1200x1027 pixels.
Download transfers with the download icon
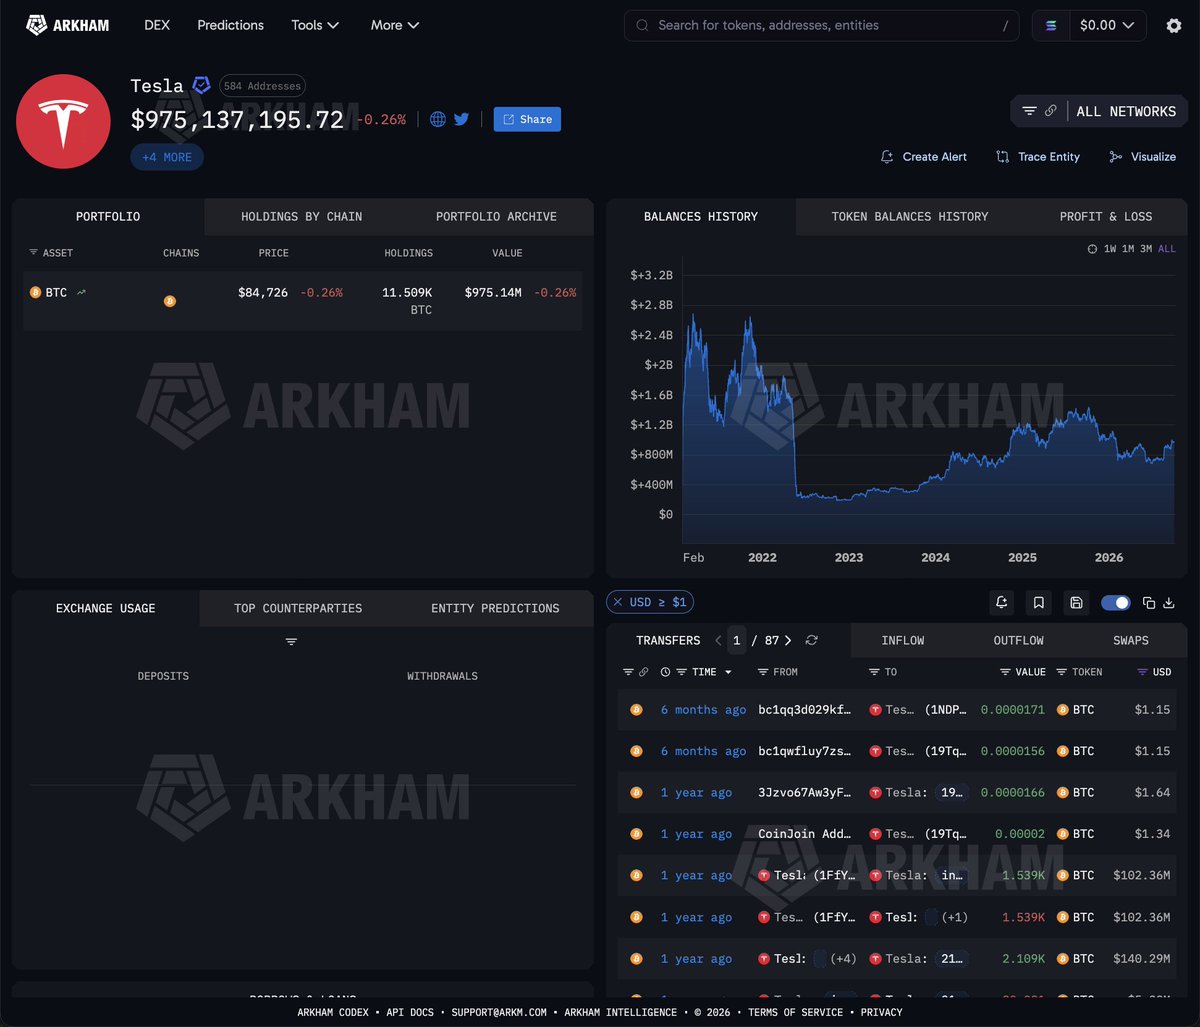(1168, 602)
